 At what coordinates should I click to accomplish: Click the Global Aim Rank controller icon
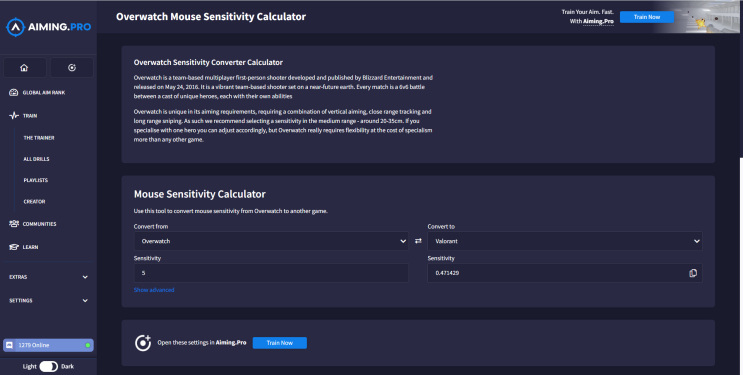point(14,92)
